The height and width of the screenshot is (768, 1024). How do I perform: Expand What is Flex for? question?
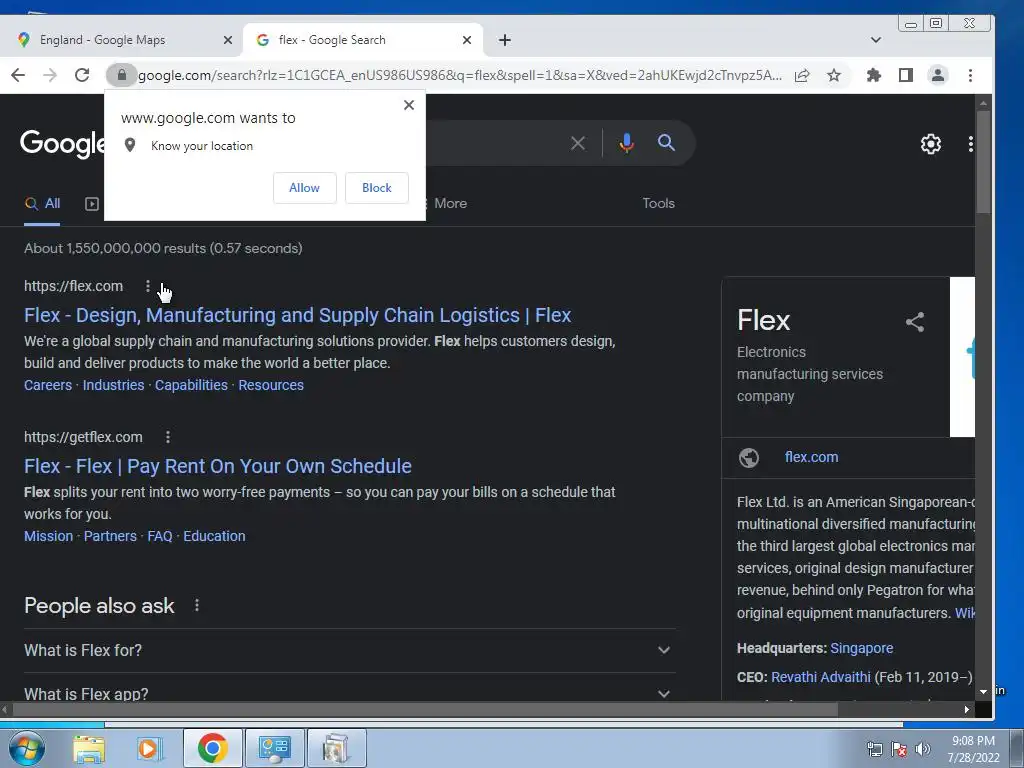350,650
